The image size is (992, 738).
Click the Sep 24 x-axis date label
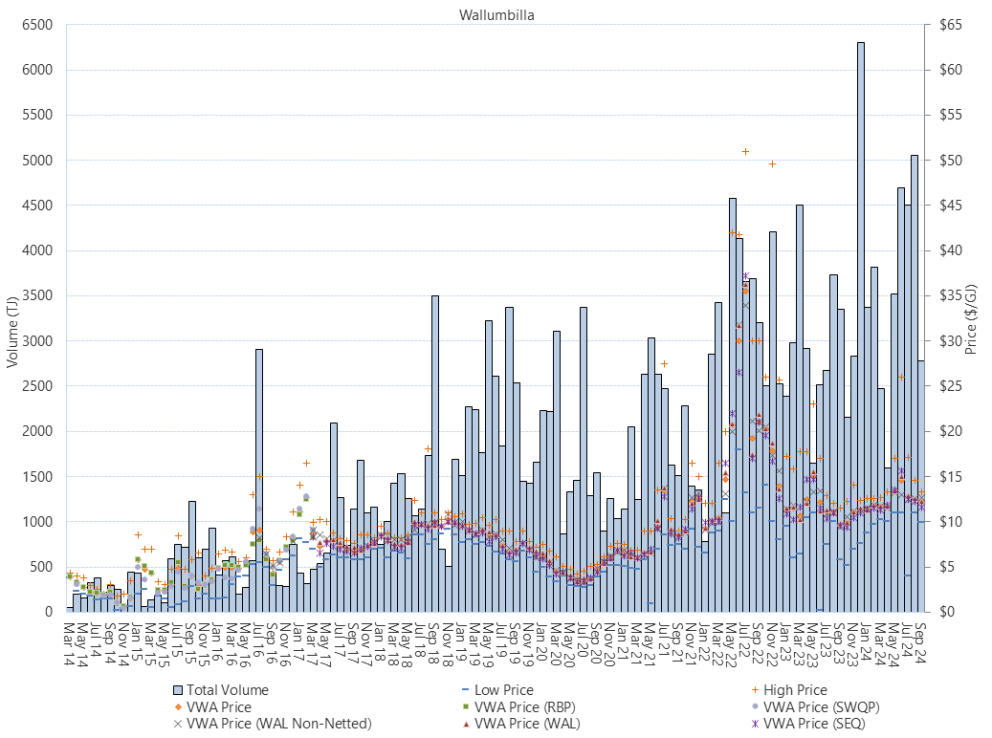(921, 644)
